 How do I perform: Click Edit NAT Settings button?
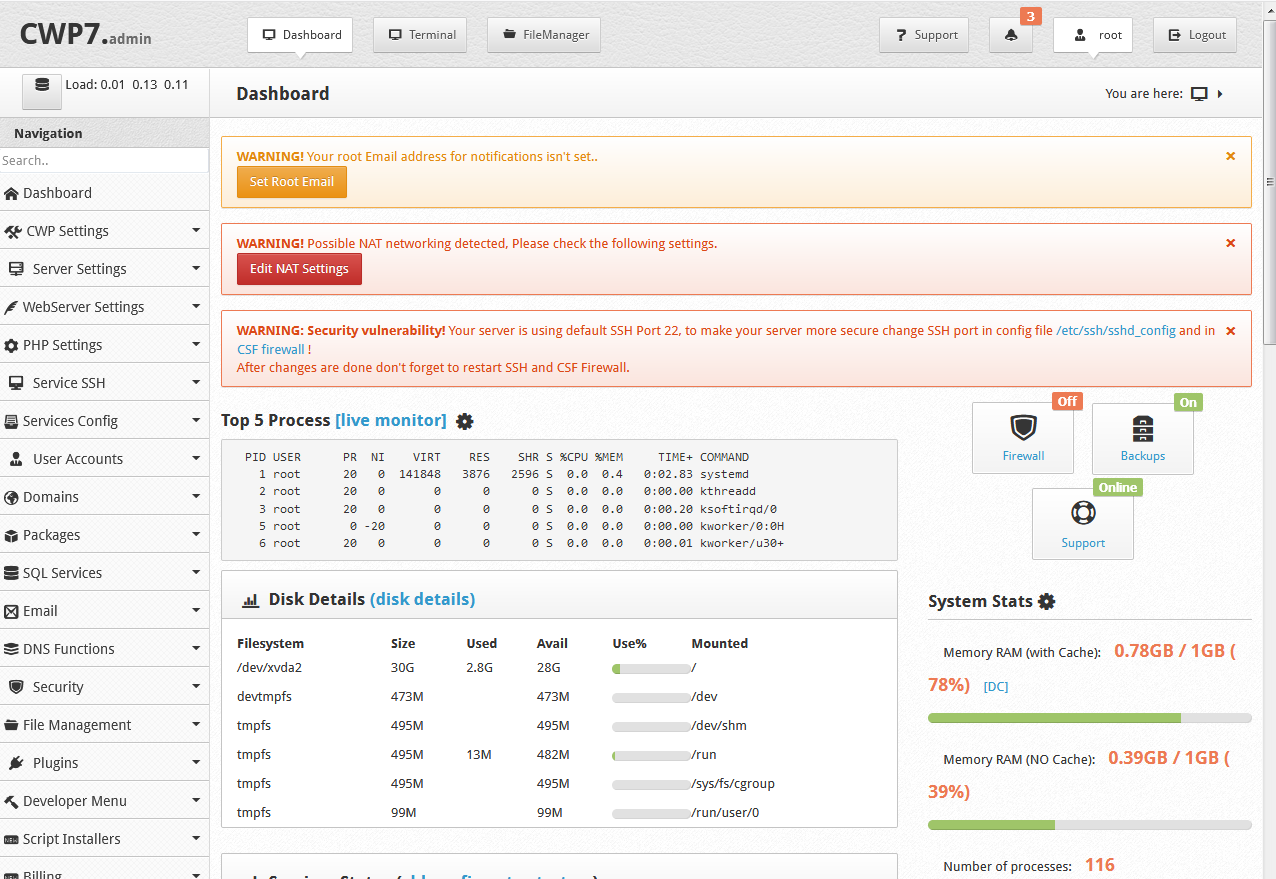[x=299, y=269]
